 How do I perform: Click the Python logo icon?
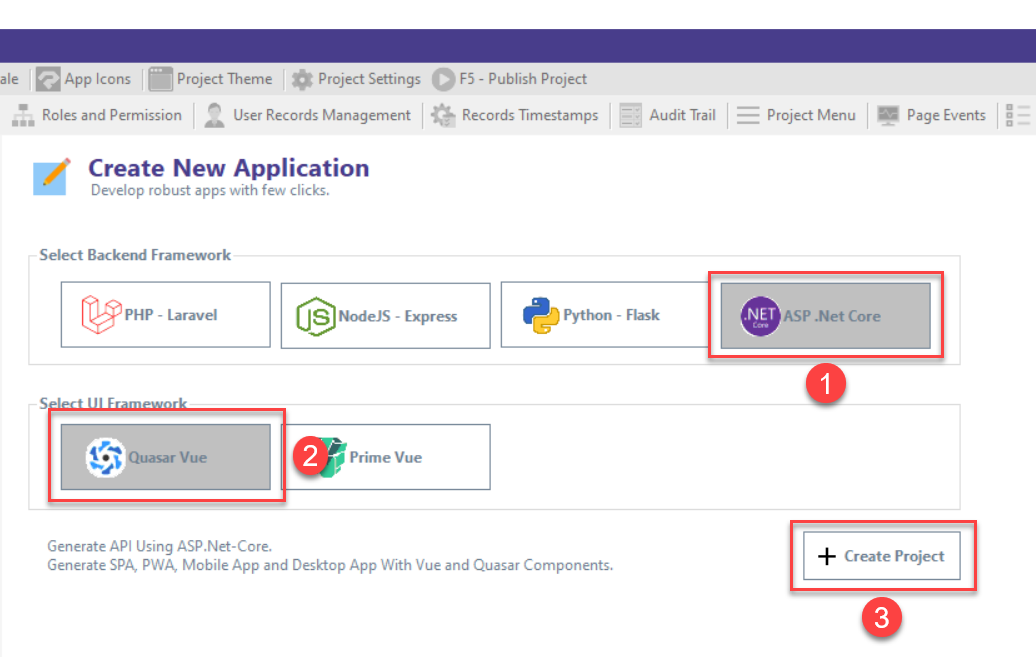coord(541,315)
